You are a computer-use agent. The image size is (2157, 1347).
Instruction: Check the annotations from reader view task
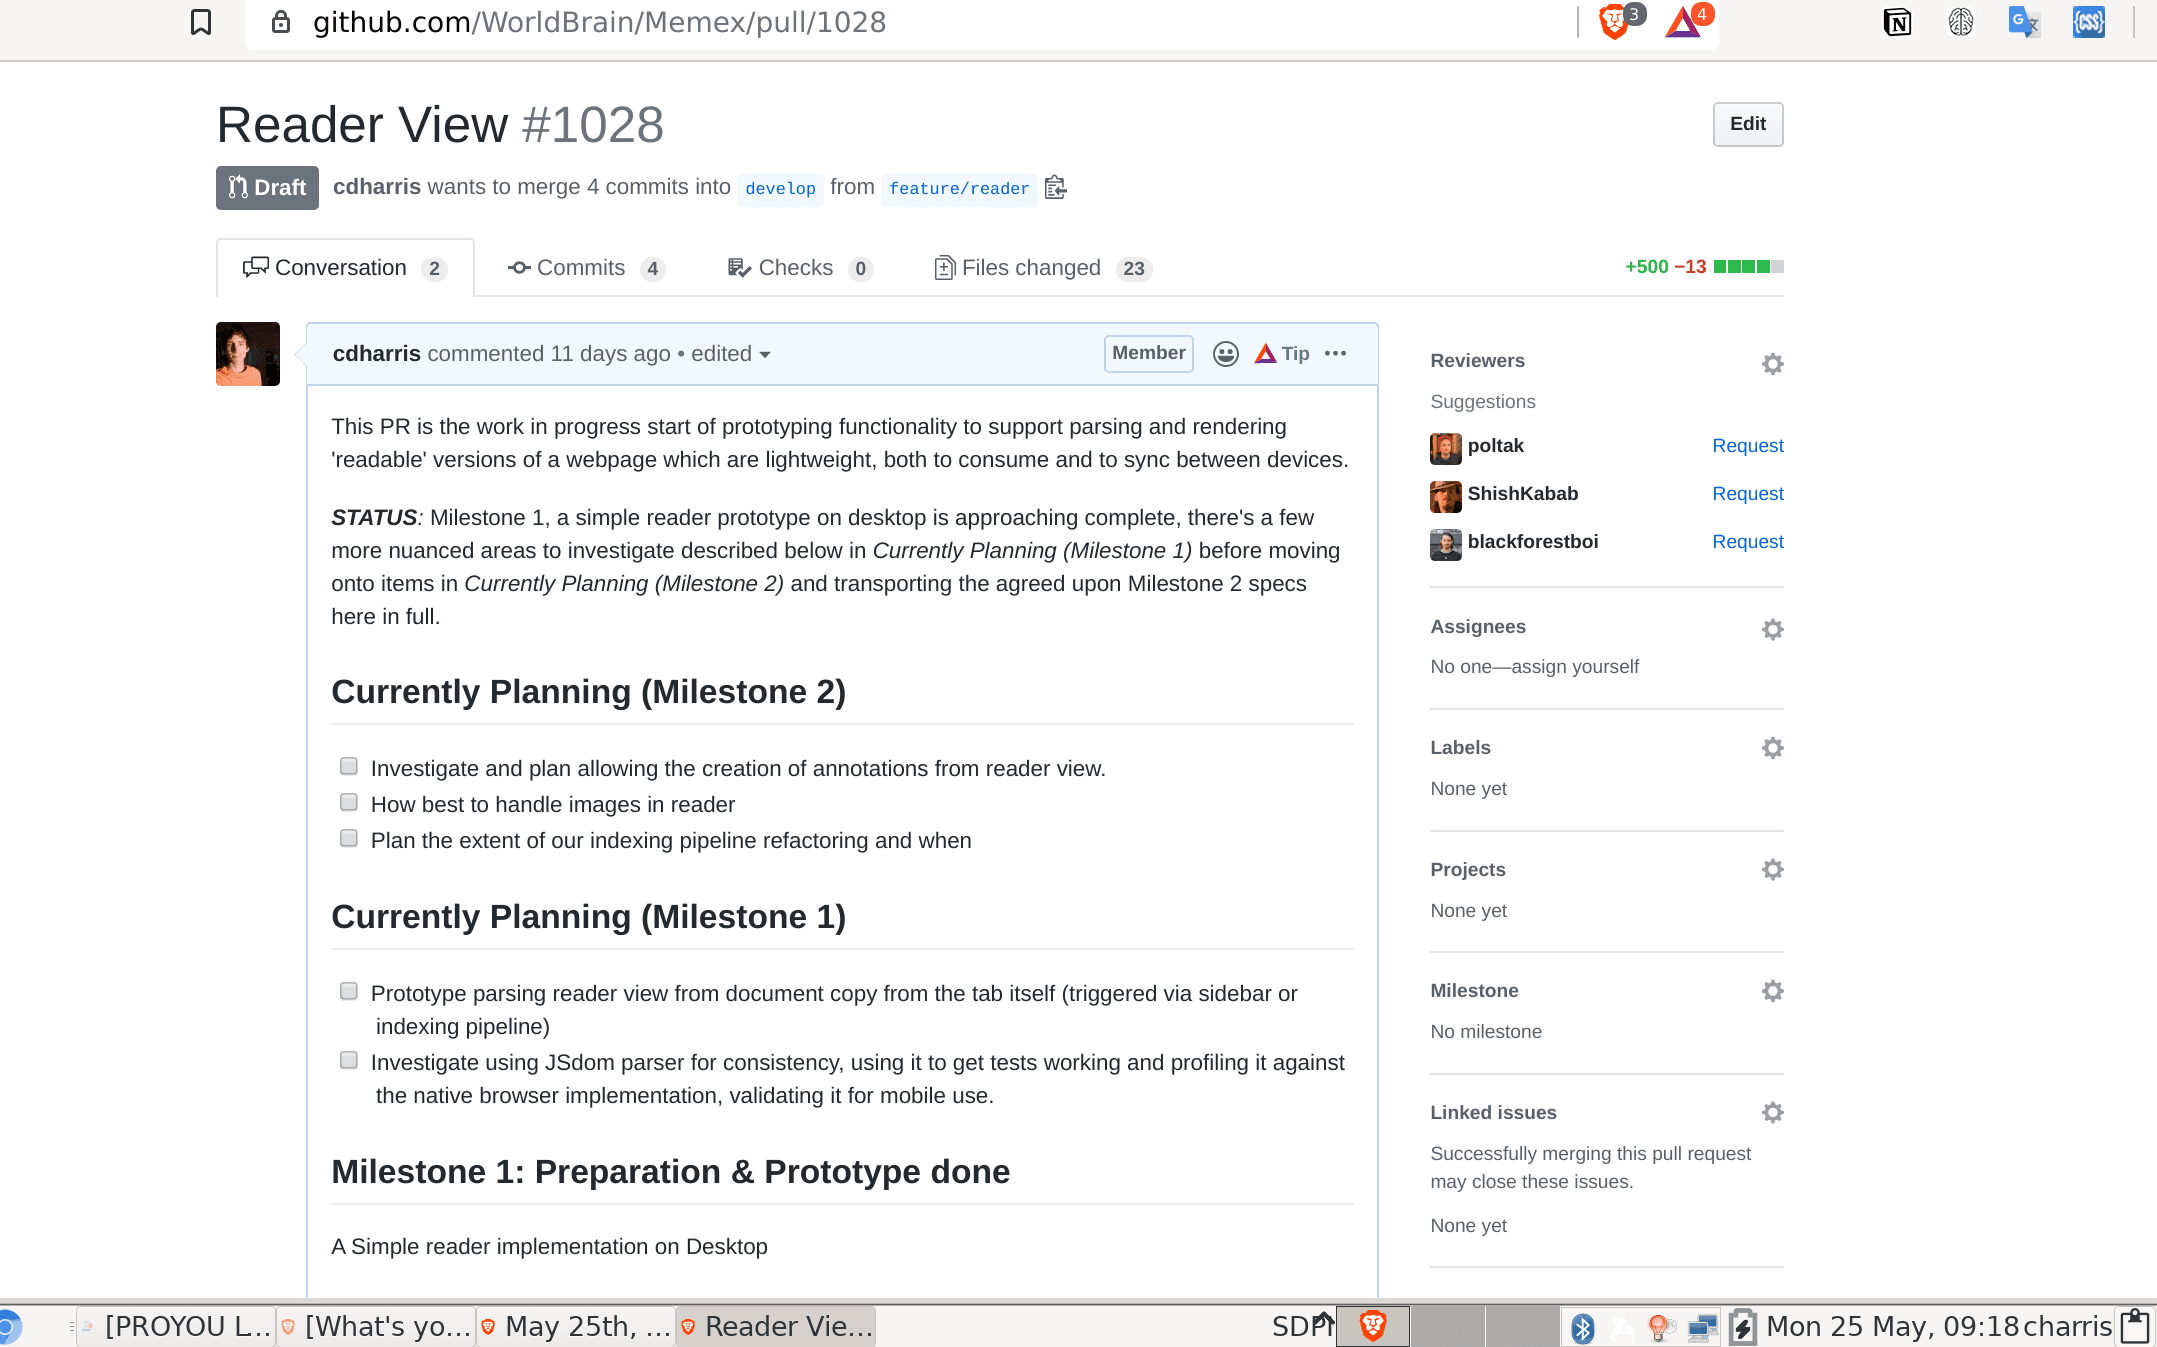(349, 767)
